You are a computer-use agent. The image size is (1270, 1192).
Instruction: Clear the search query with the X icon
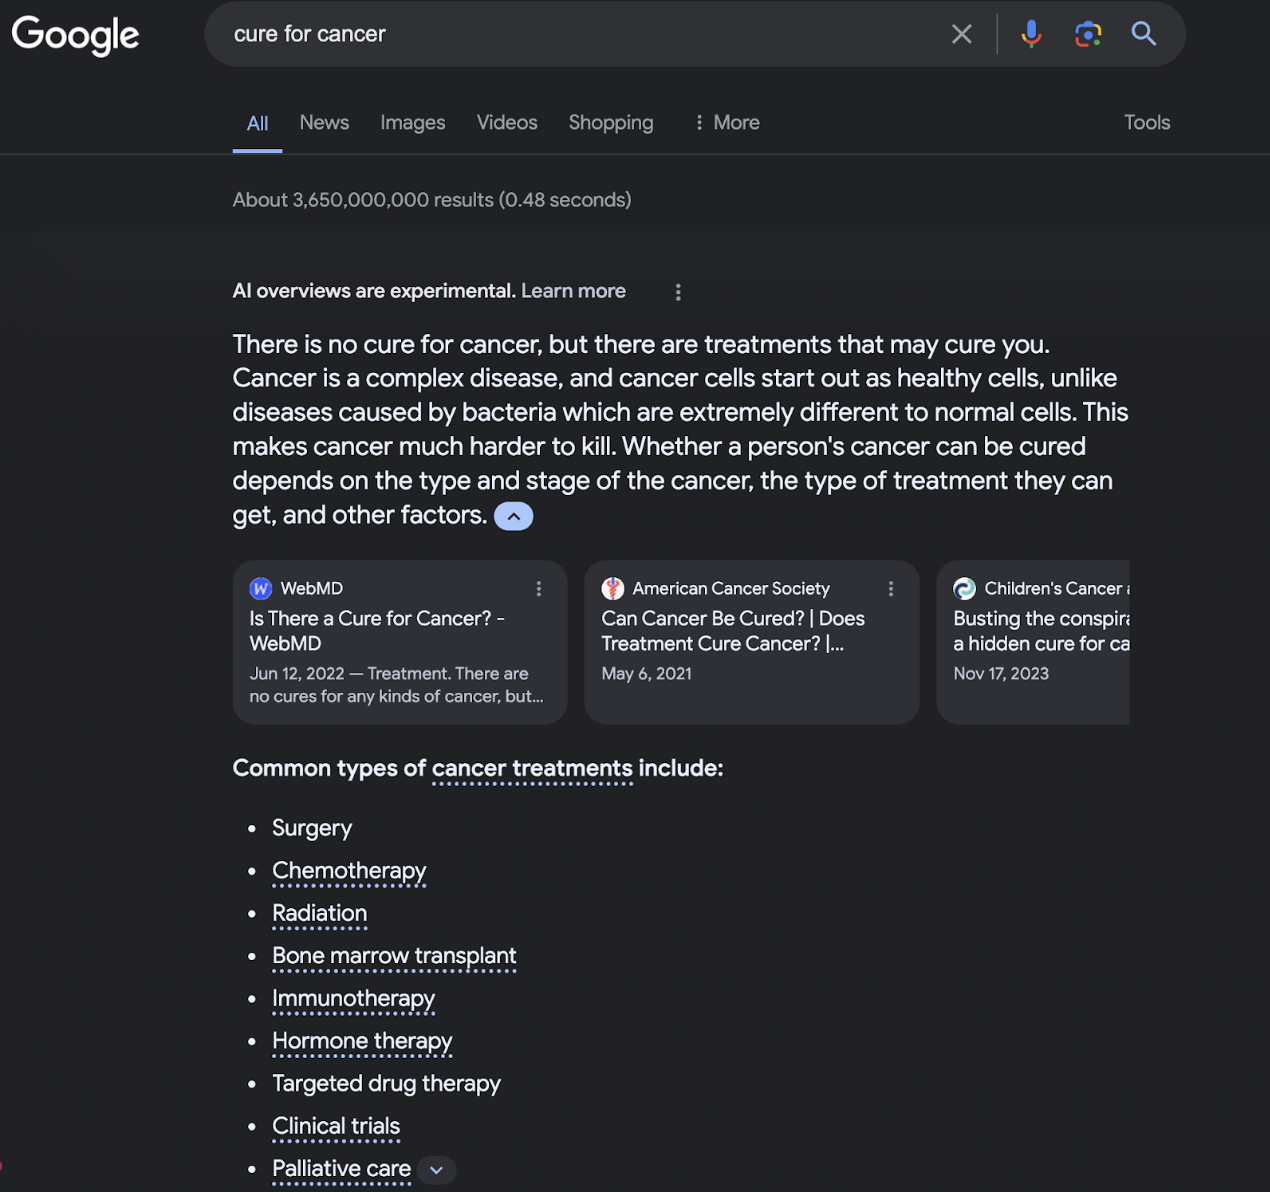point(961,33)
